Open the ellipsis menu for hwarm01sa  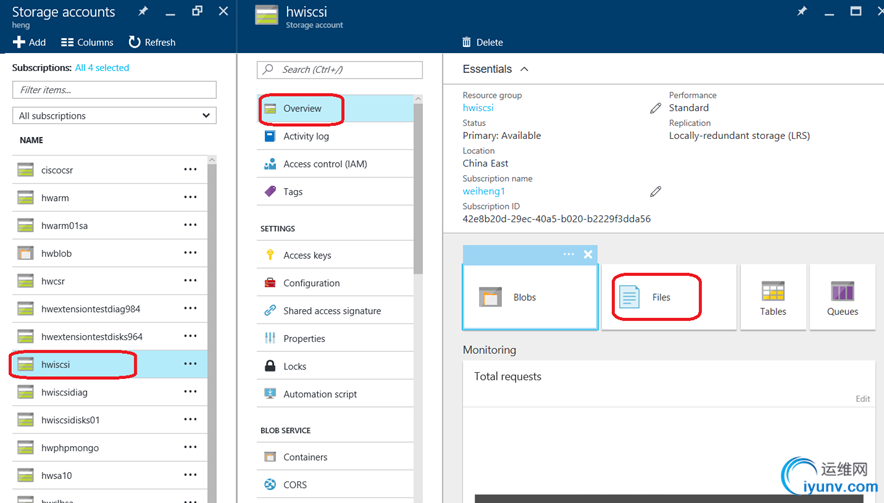tap(191, 225)
